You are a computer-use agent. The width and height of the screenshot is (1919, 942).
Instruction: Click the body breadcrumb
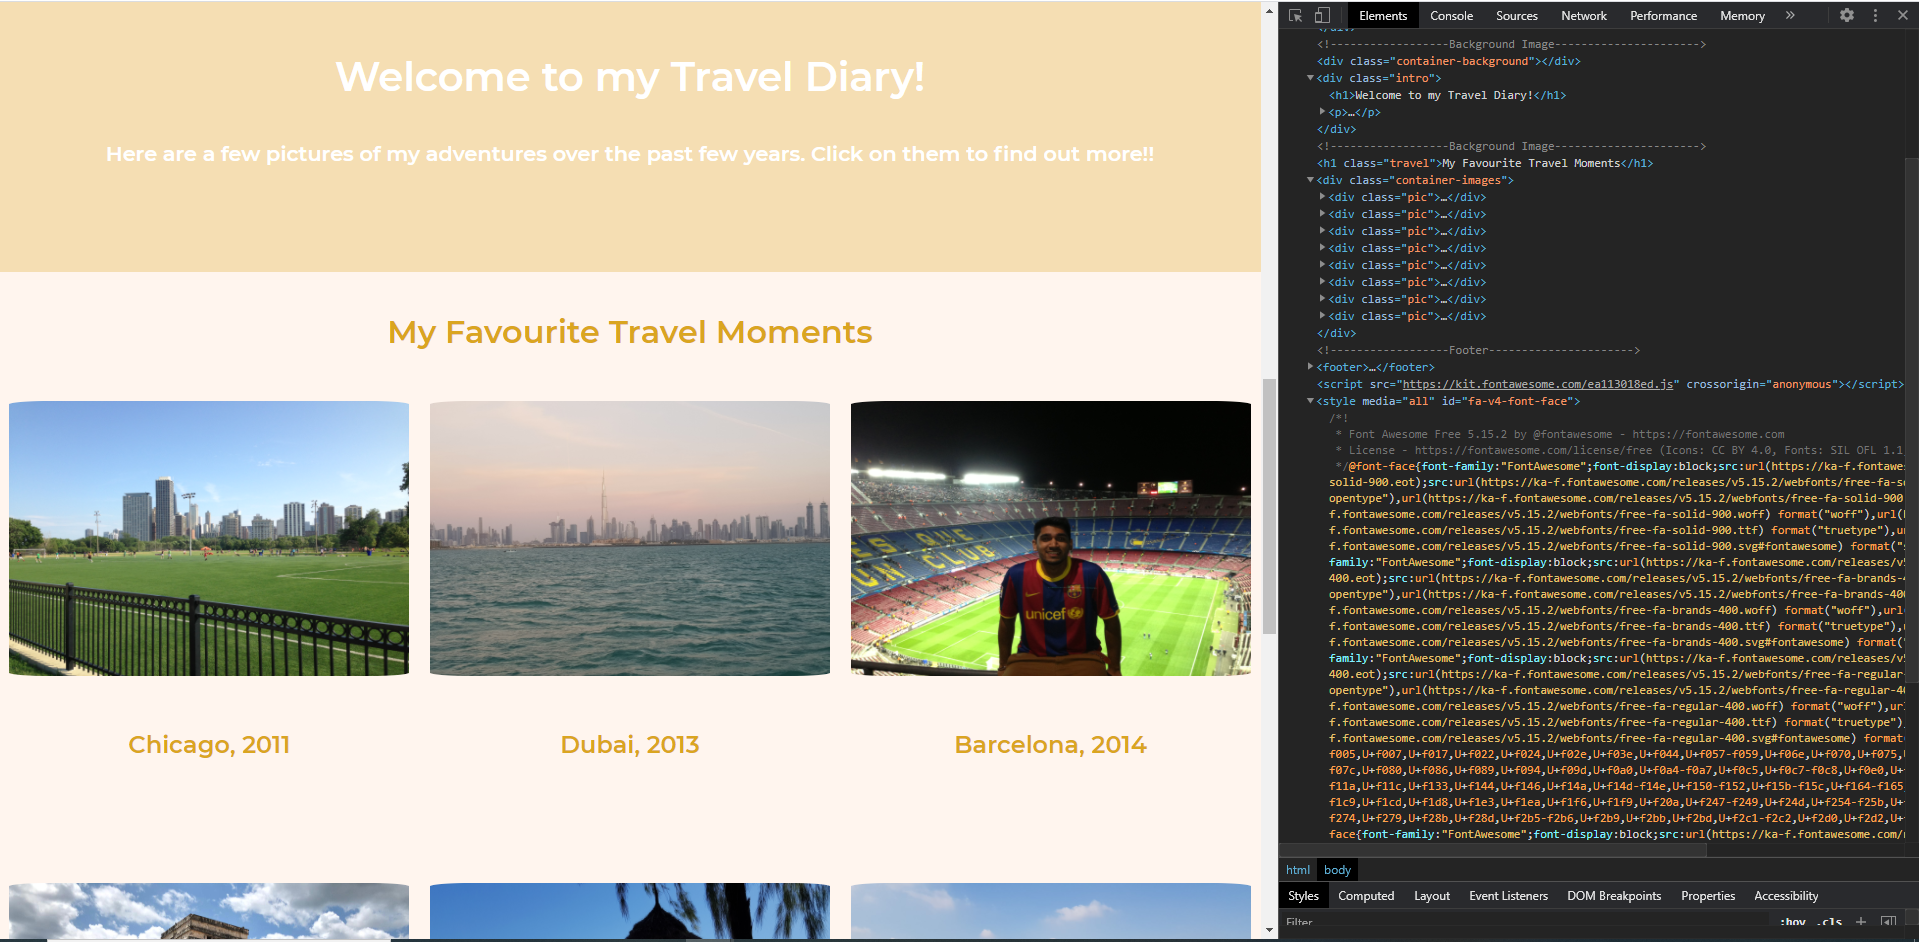pyautogui.click(x=1337, y=870)
